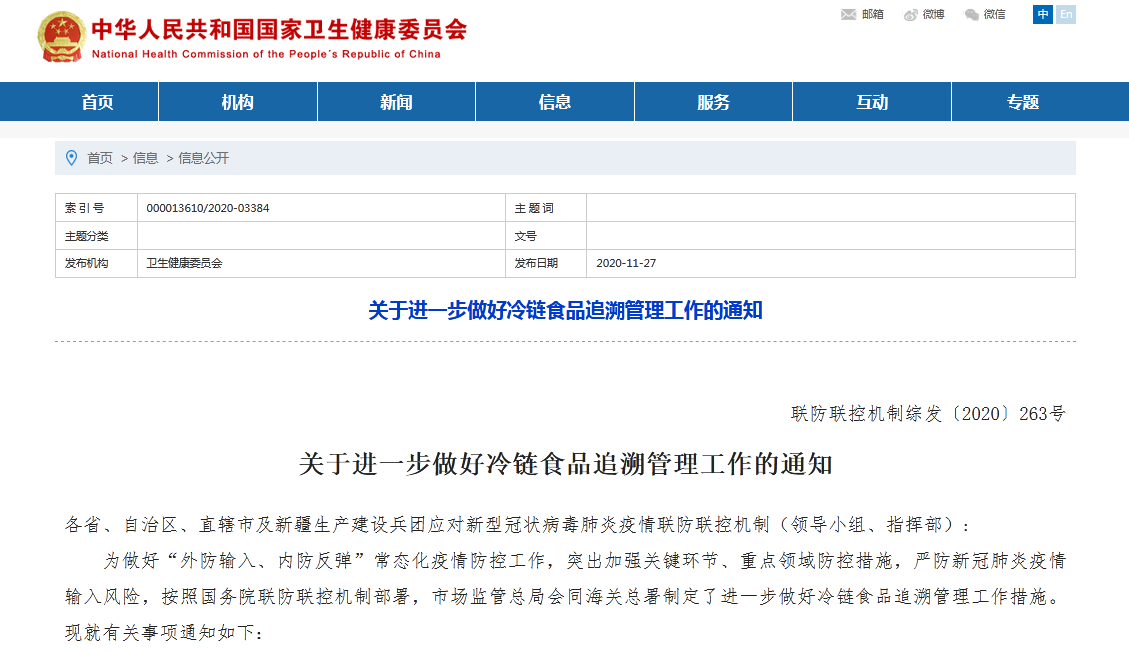Click the 主题分类 label cell

tap(96, 235)
